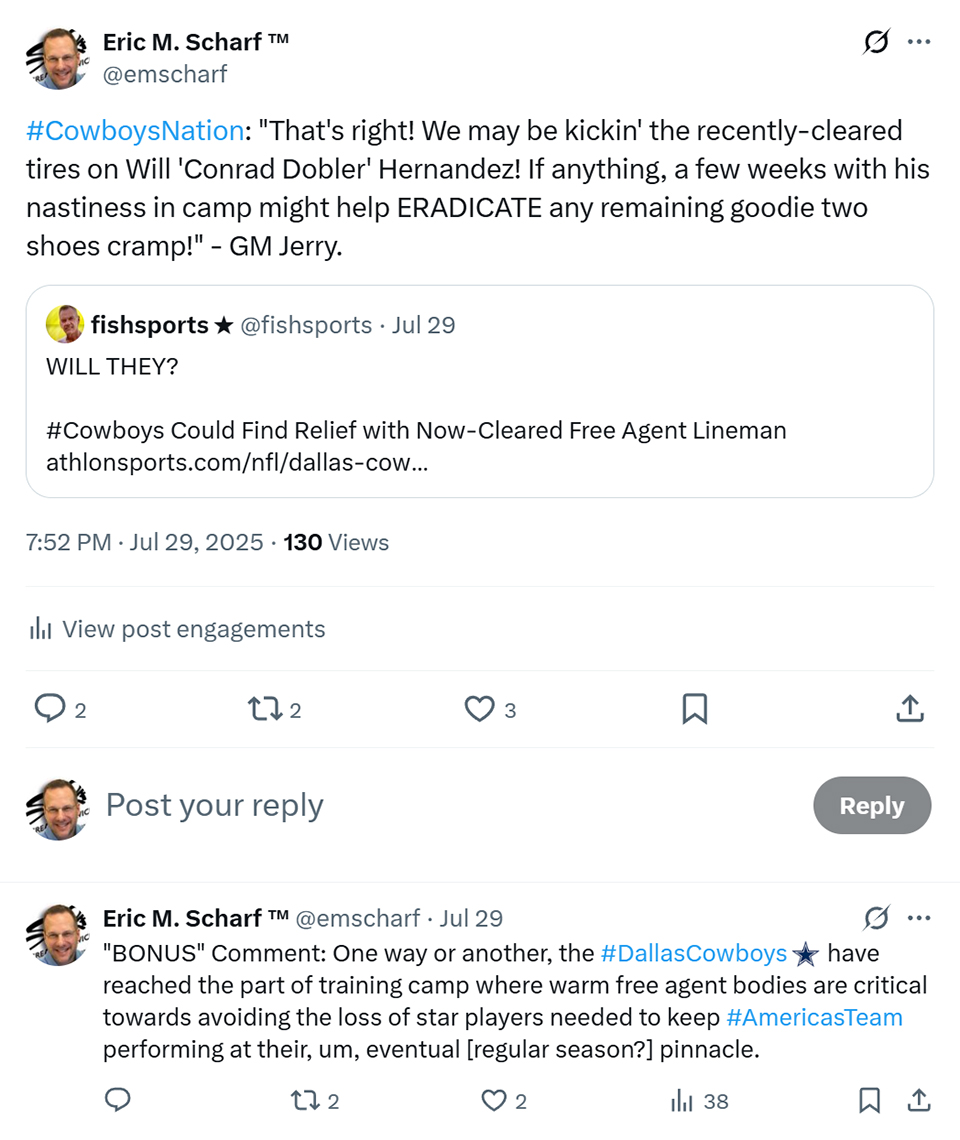Bookmark the BONUS comment reply
The width and height of the screenshot is (960, 1140).
click(869, 1101)
